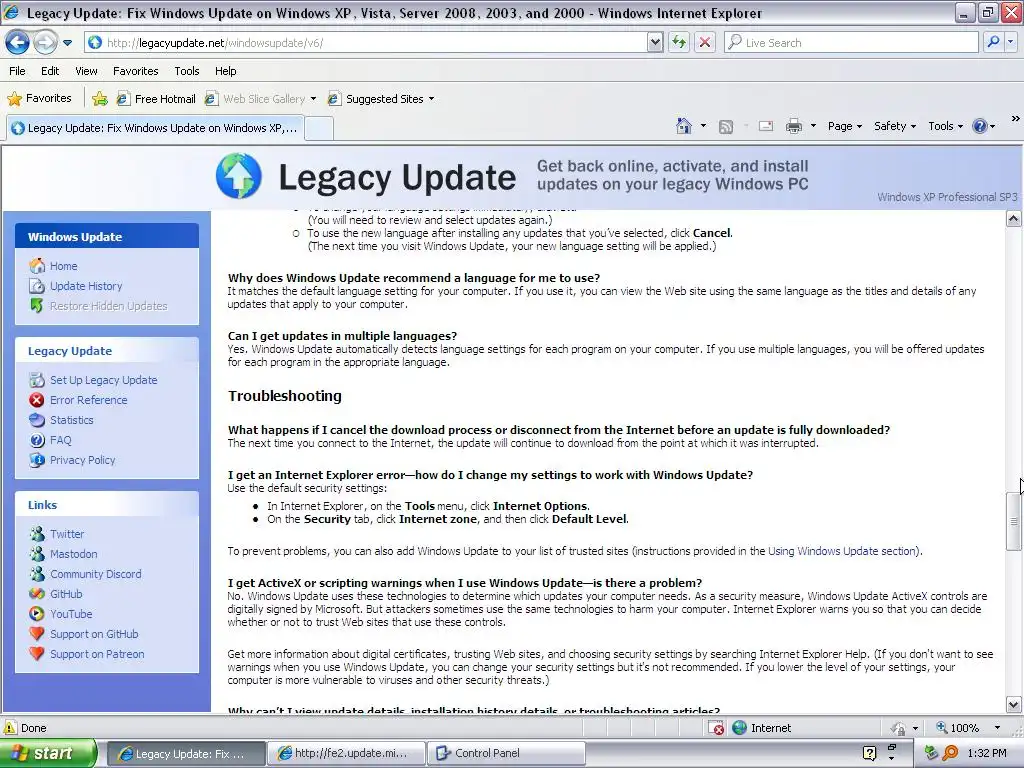Open Update History link
This screenshot has height=768, width=1024.
click(x=86, y=286)
